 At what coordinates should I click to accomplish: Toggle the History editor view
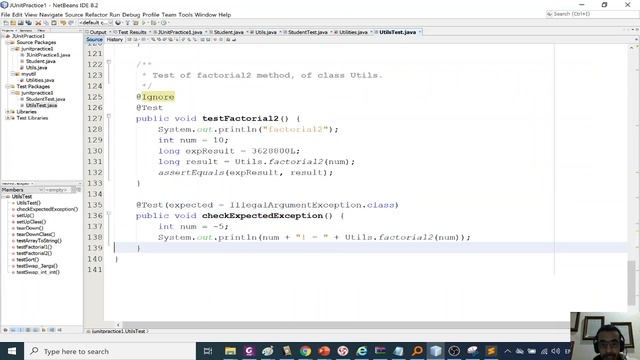click(115, 40)
